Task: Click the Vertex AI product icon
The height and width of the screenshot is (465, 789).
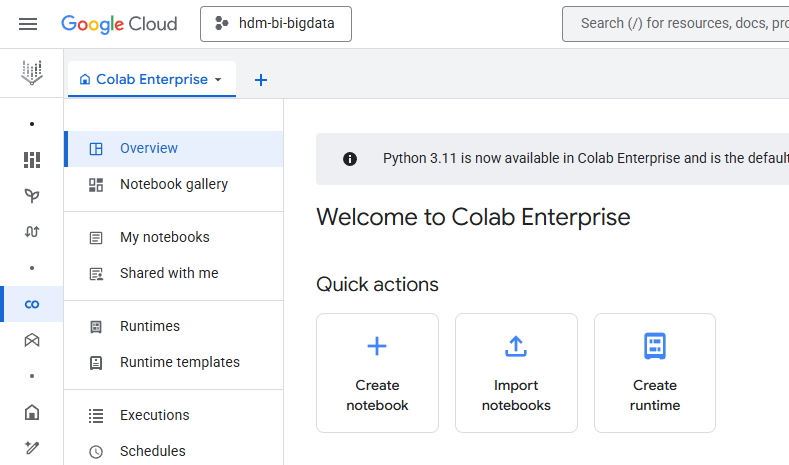Action: click(x=32, y=73)
